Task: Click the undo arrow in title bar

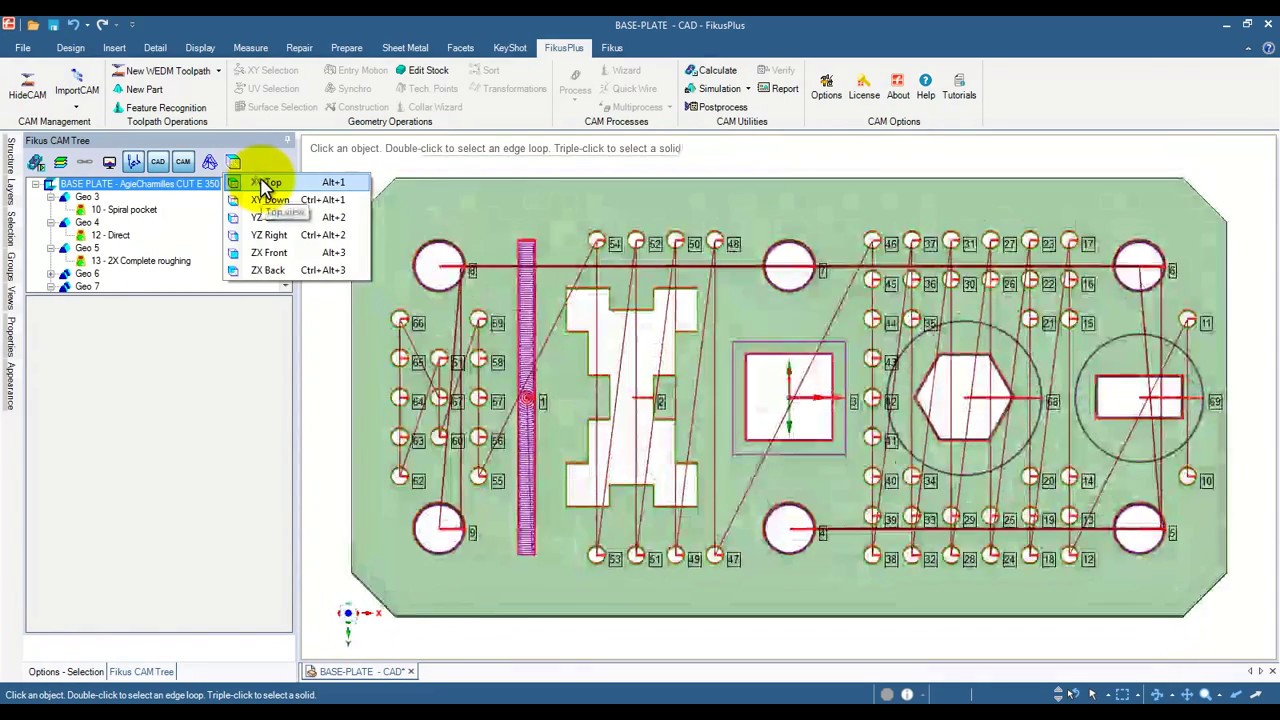Action: pos(73,24)
